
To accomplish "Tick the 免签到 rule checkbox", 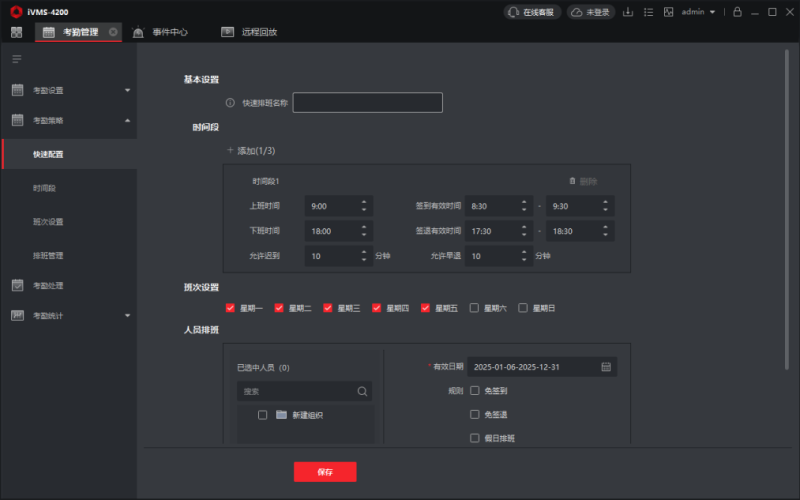I will pyautogui.click(x=475, y=391).
